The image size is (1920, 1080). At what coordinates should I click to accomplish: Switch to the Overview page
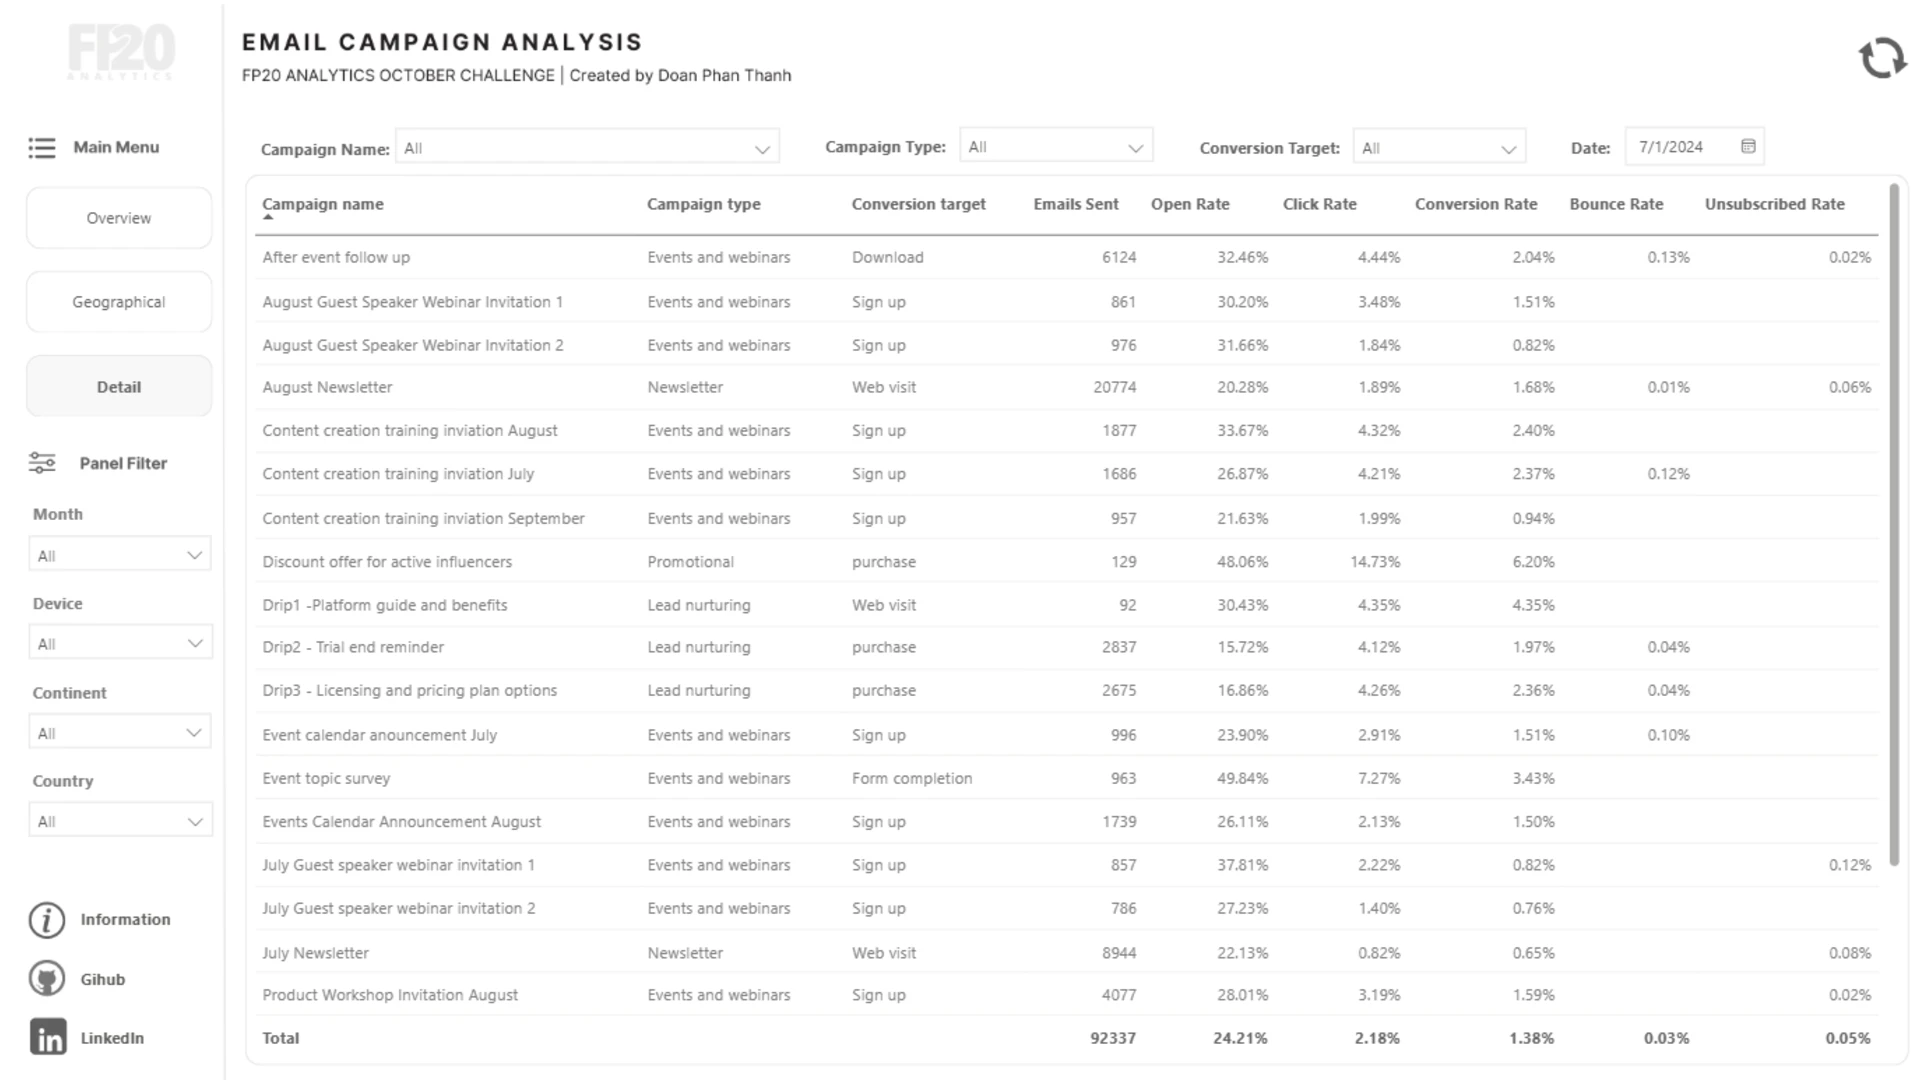pyautogui.click(x=119, y=218)
